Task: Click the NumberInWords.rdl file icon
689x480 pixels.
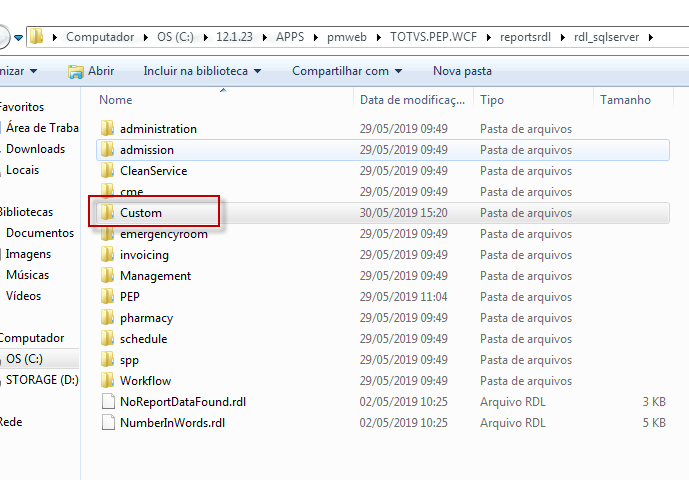Action: click(x=108, y=422)
